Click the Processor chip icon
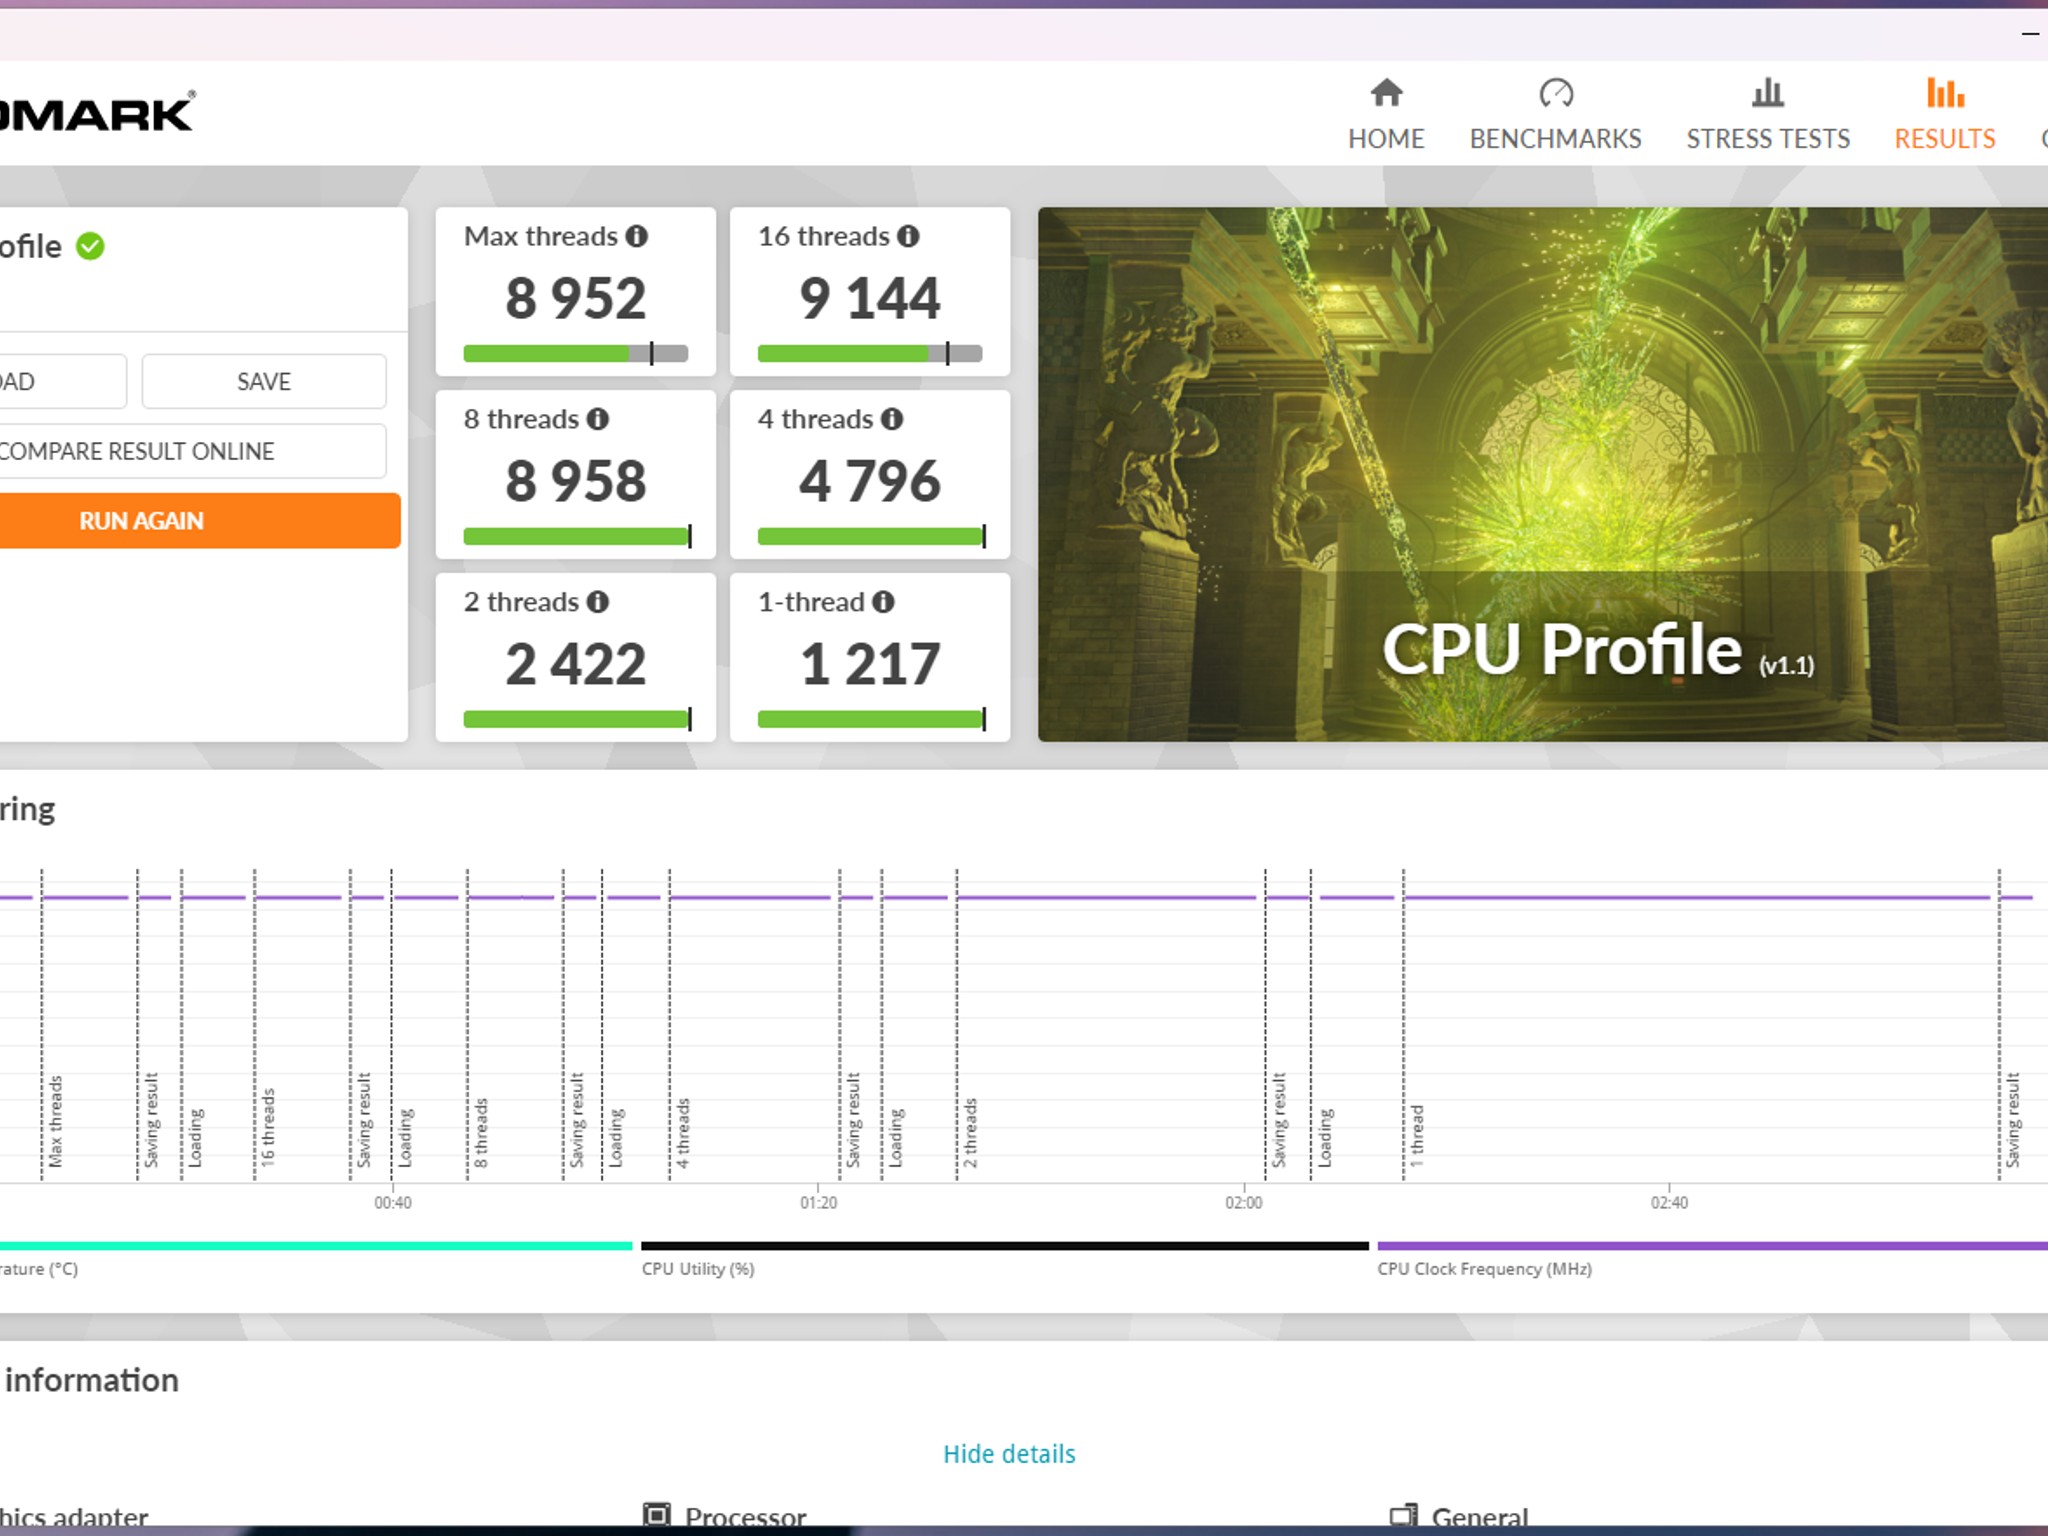Screen dimensions: 2048x1536 coord(657,1515)
